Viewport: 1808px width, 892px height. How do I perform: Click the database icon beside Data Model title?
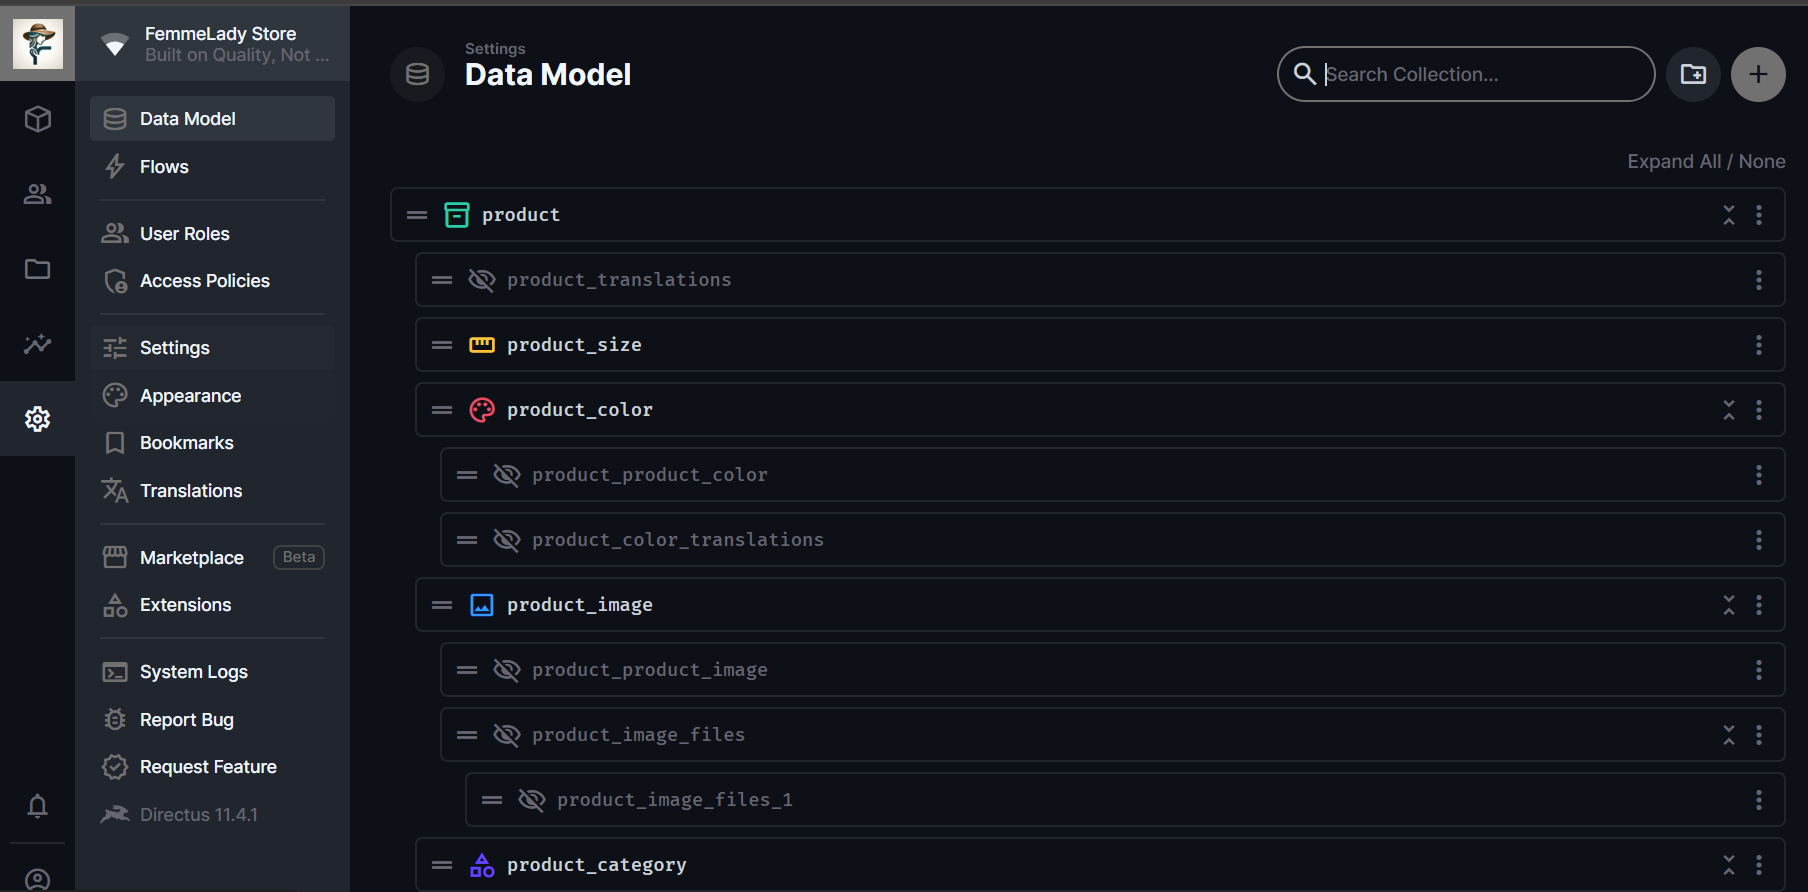[417, 74]
